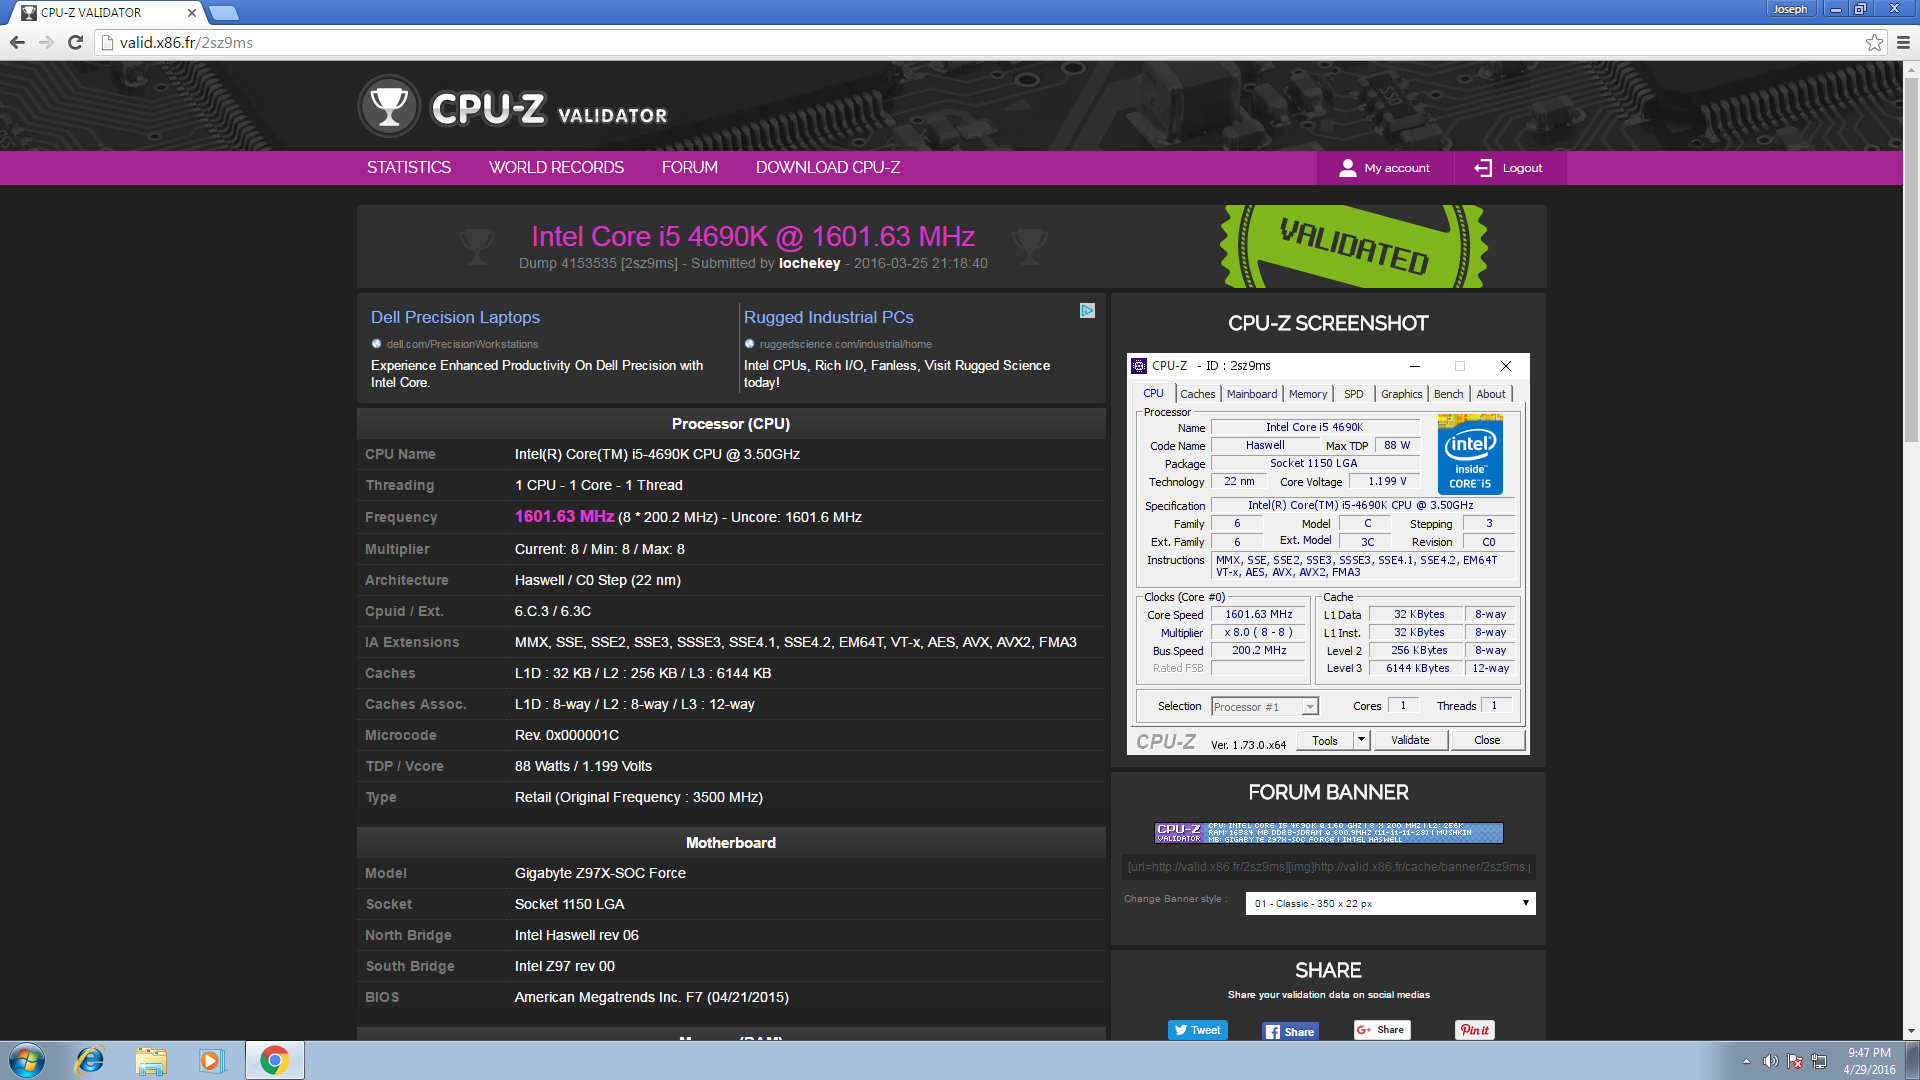This screenshot has height=1080, width=1920.
Task: Open Tools dropdown arrow in screenshot
Action: (1361, 740)
